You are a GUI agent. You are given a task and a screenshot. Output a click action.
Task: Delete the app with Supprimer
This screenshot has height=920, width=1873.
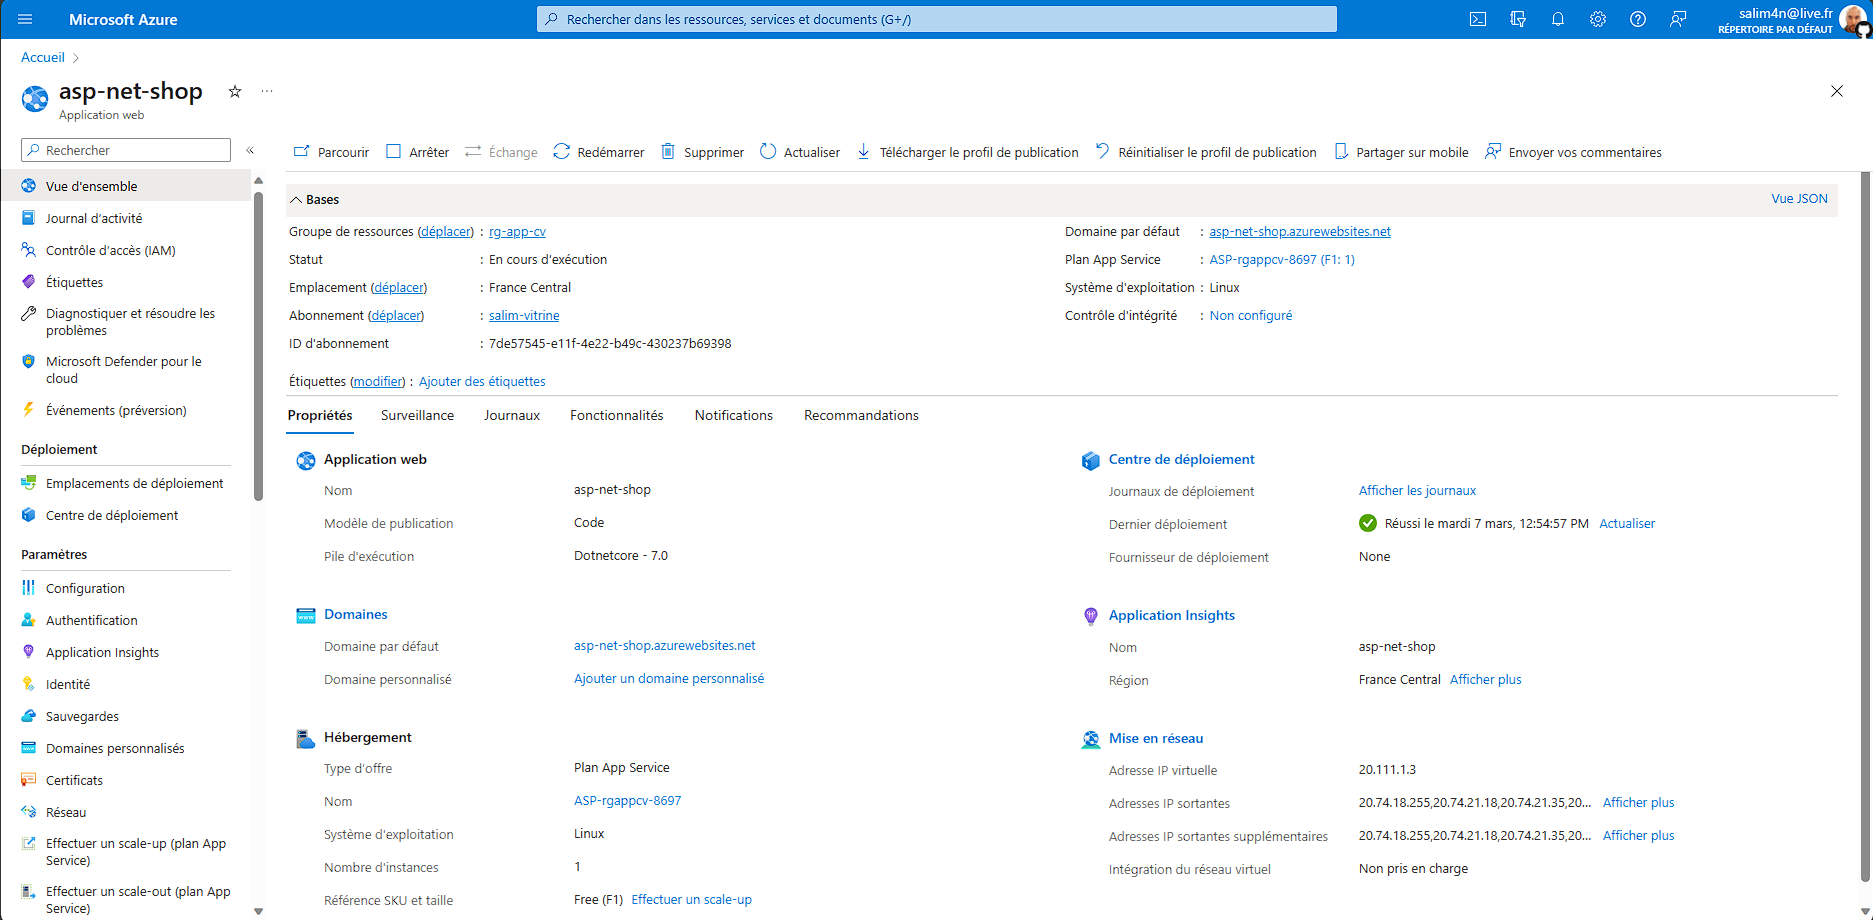tap(702, 152)
